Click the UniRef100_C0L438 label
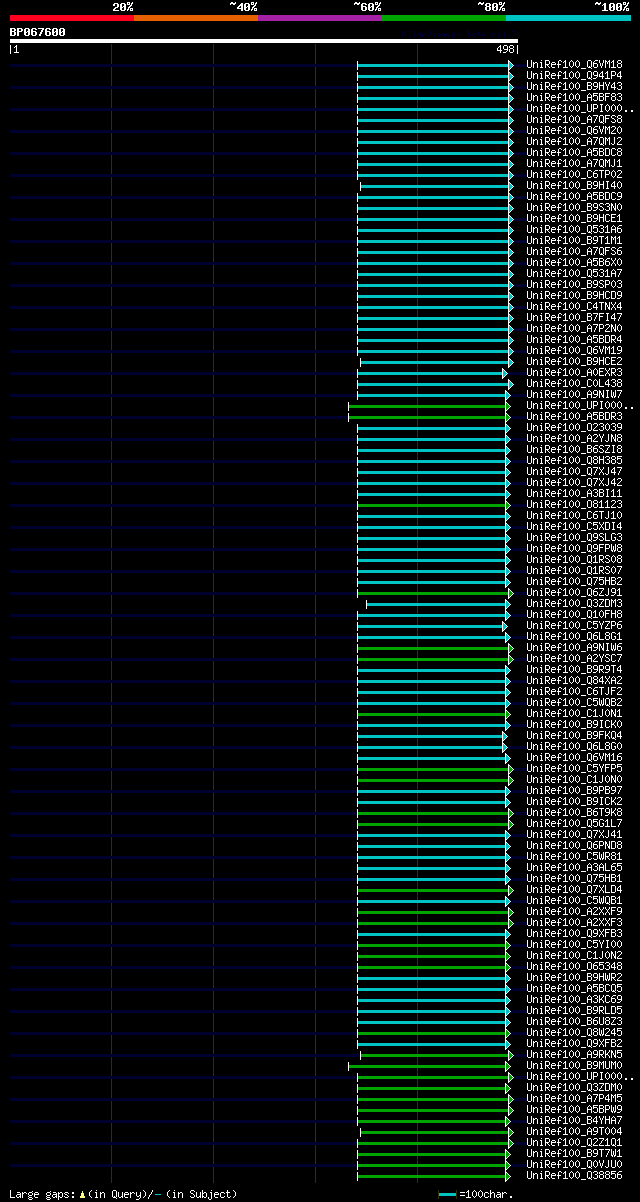The height and width of the screenshot is (1202, 640). 574,383
